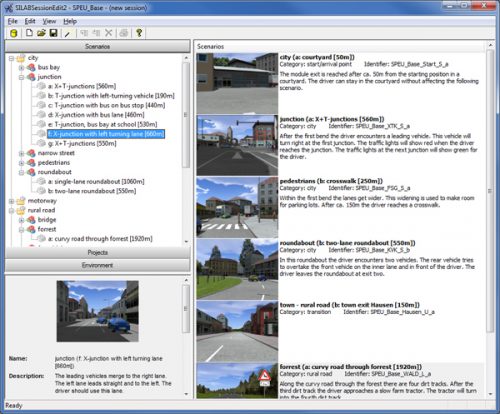Click 'roundabout (b: two-lane roundabout [550m])' heading
This screenshot has width=500, height=414.
347,243
